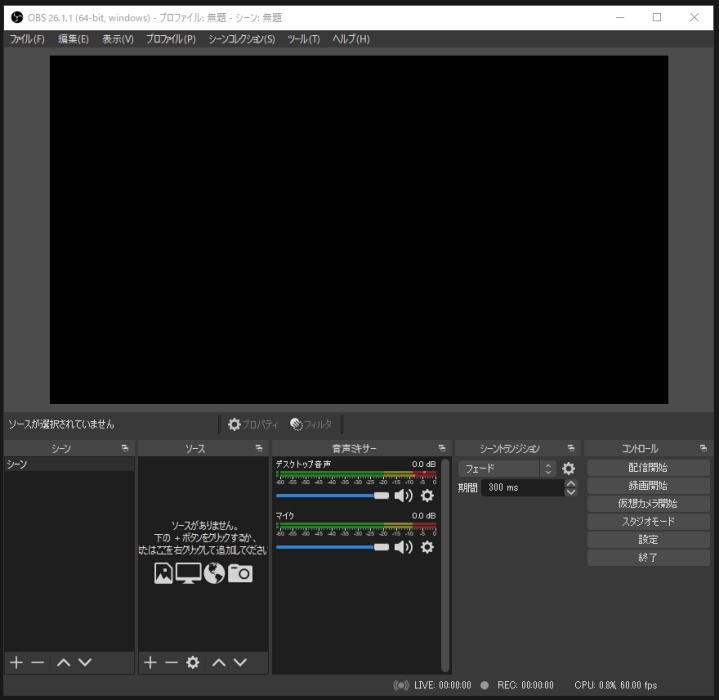
Task: Mute マイク speaker toggle
Action: pyautogui.click(x=404, y=547)
